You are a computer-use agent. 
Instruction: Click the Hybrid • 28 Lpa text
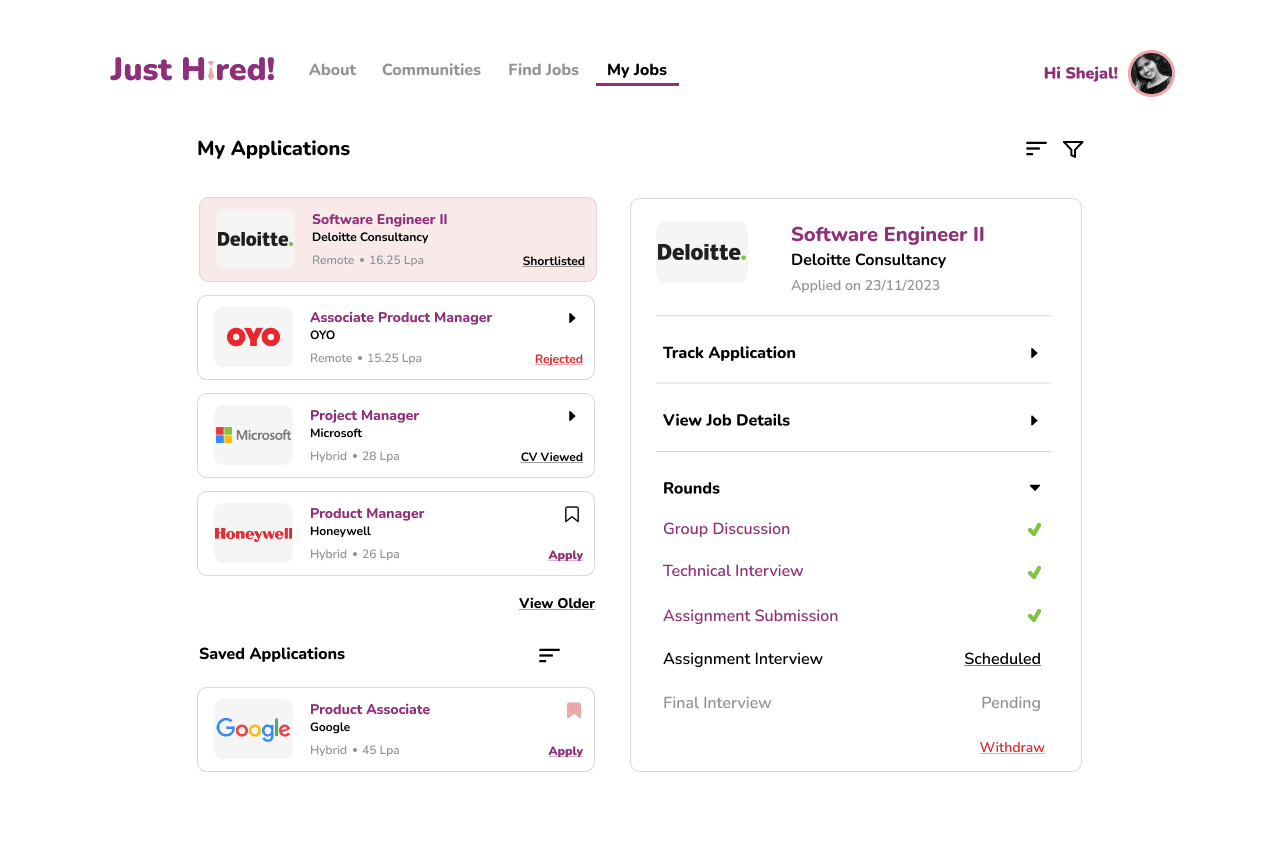click(x=354, y=456)
